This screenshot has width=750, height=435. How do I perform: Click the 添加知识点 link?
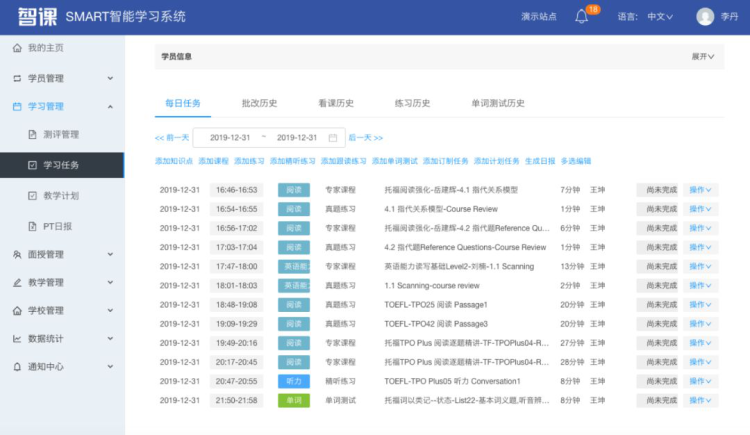coord(174,161)
